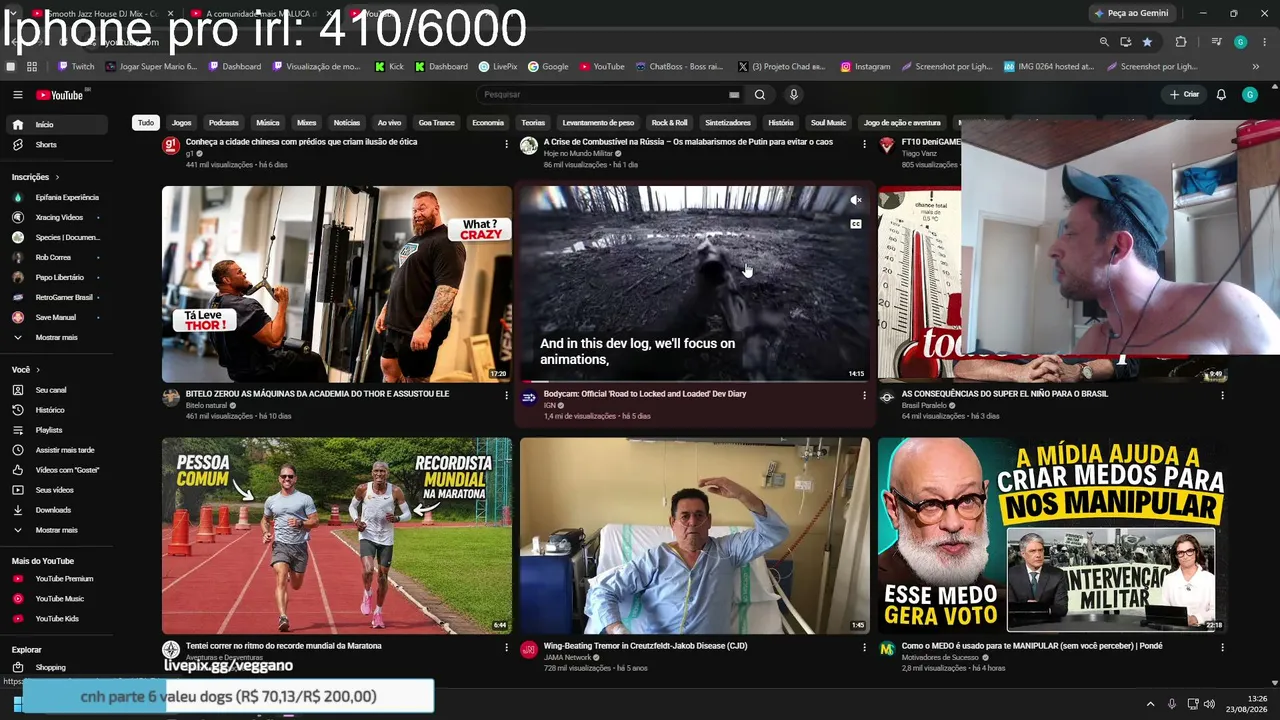Open the browser extensions puzzle icon
The height and width of the screenshot is (720, 1280).
pyautogui.click(x=1181, y=42)
